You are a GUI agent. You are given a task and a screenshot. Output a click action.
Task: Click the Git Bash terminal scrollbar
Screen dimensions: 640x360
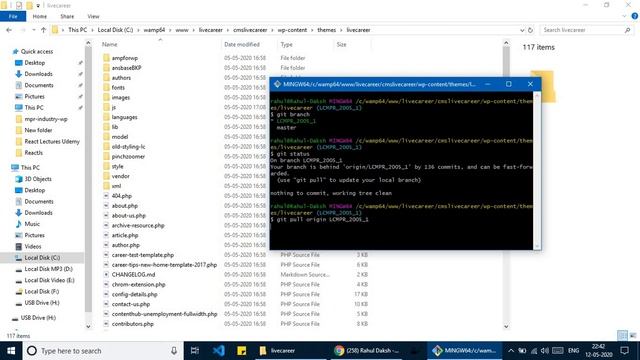pyautogui.click(x=537, y=171)
